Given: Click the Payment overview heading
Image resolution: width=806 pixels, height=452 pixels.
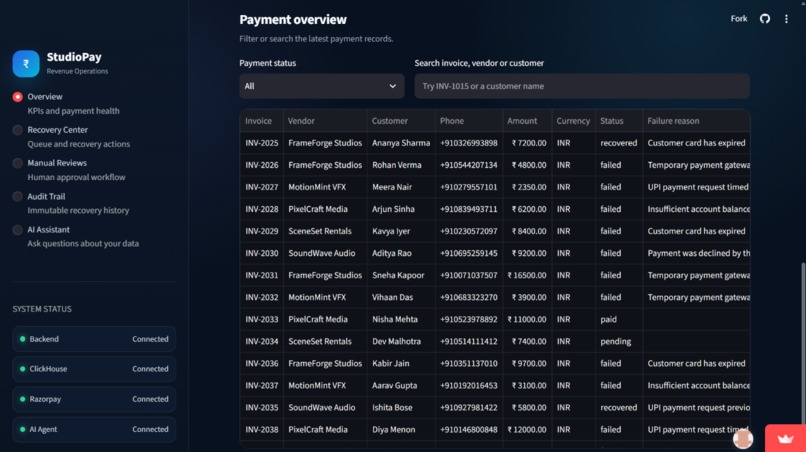Looking at the screenshot, I should tap(293, 20).
